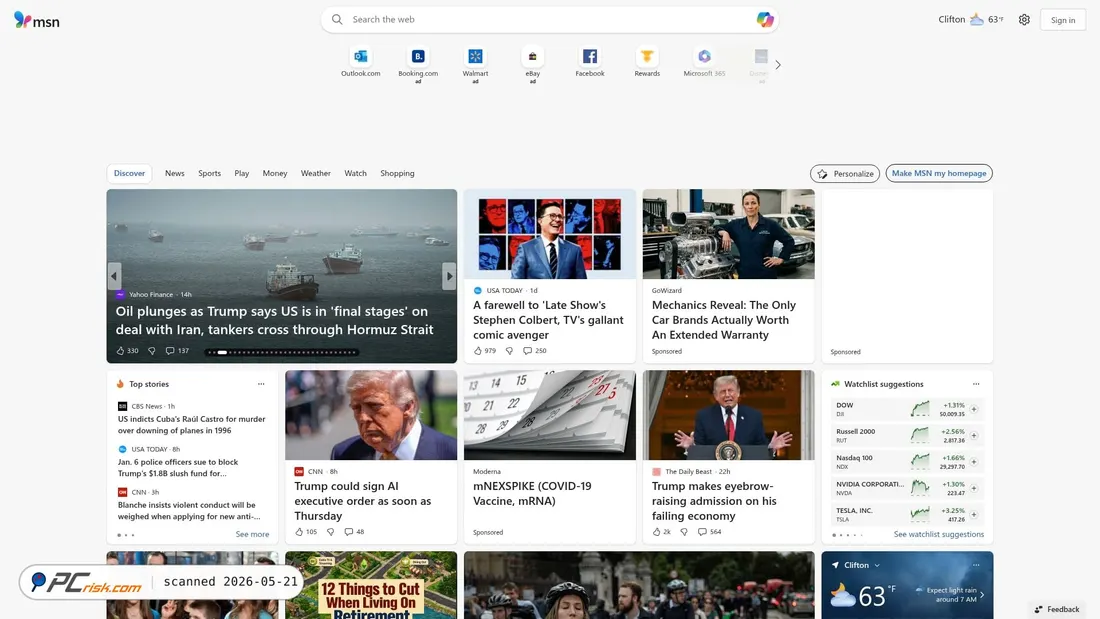
Task: Open eBay shortcut
Action: (532, 65)
